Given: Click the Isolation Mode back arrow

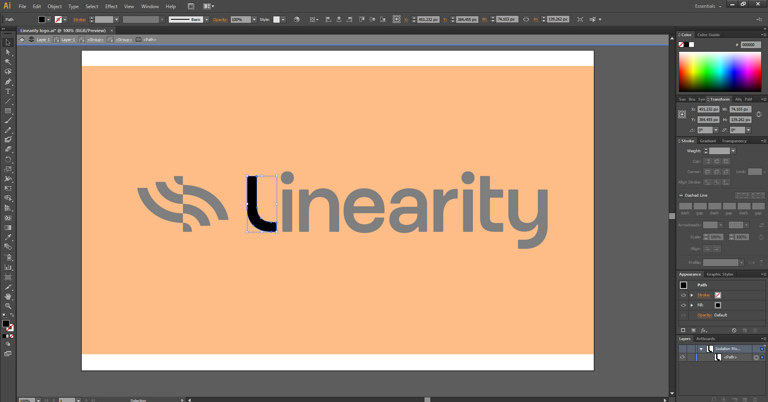Looking at the screenshot, I should [22, 40].
